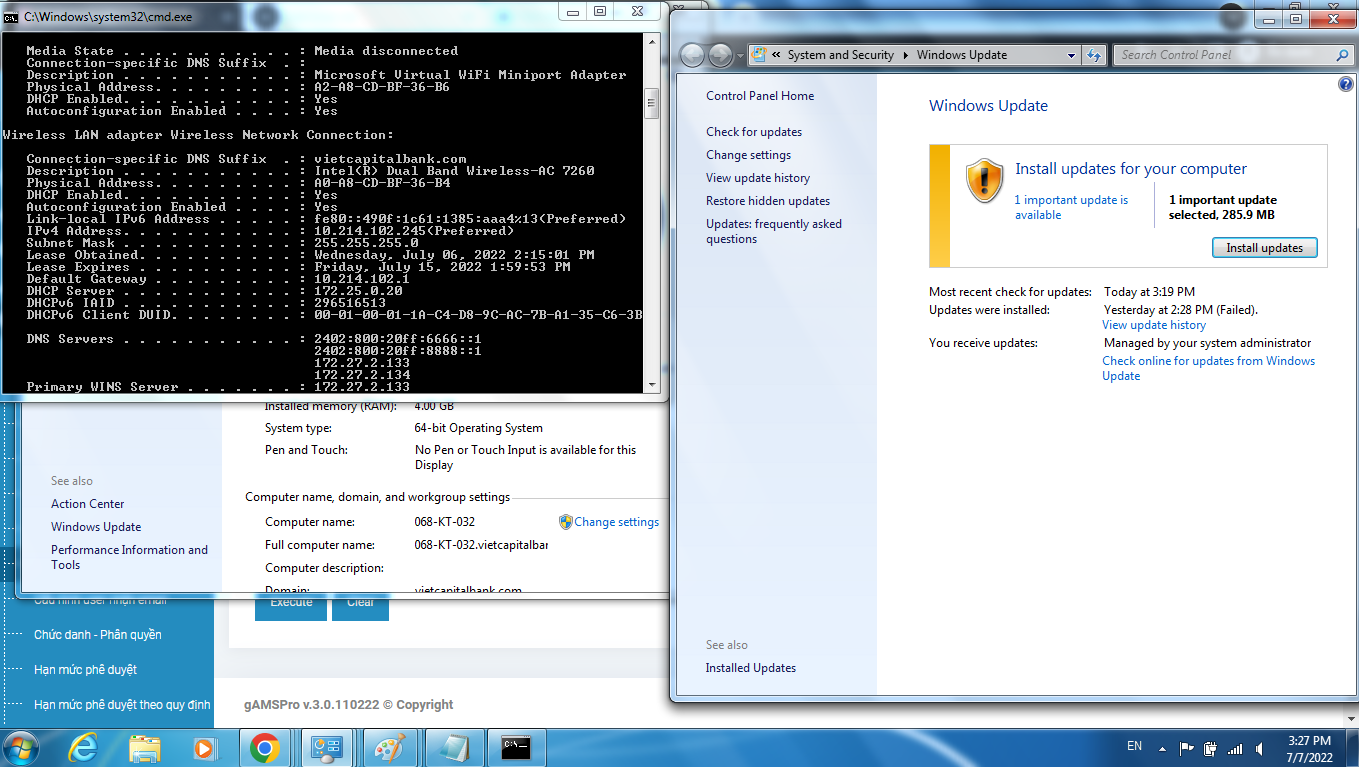Click the EN language indicator
Image resolution: width=1359 pixels, height=767 pixels.
click(1134, 746)
